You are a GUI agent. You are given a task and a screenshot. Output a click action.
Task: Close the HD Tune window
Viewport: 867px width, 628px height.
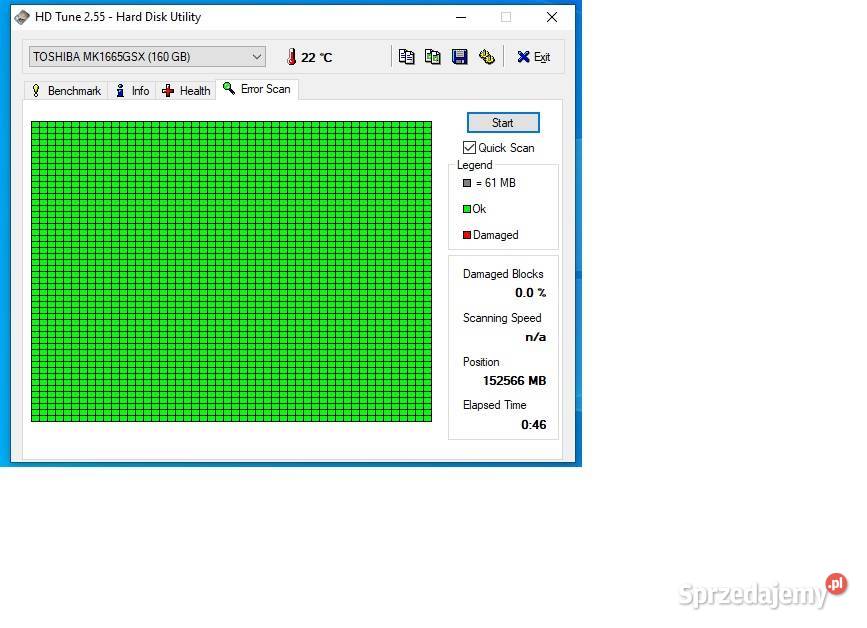pos(552,17)
